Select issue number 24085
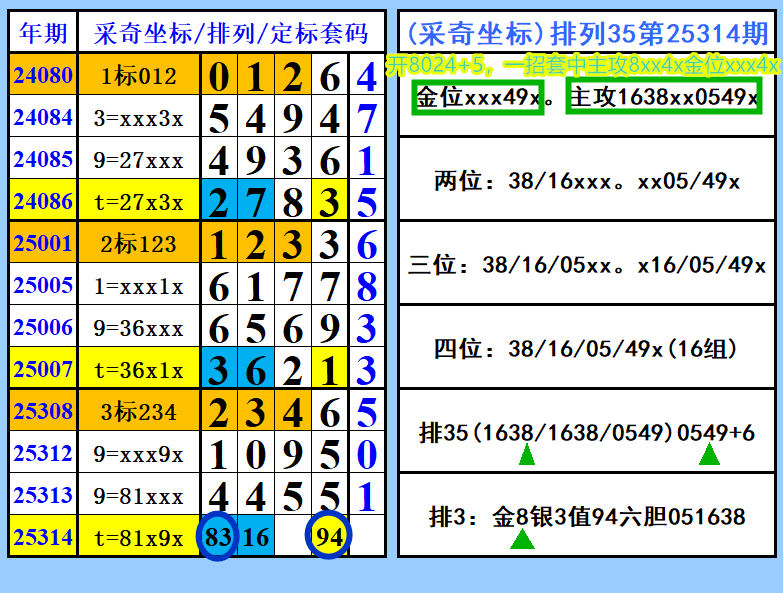This screenshot has width=783, height=593. [x=43, y=159]
